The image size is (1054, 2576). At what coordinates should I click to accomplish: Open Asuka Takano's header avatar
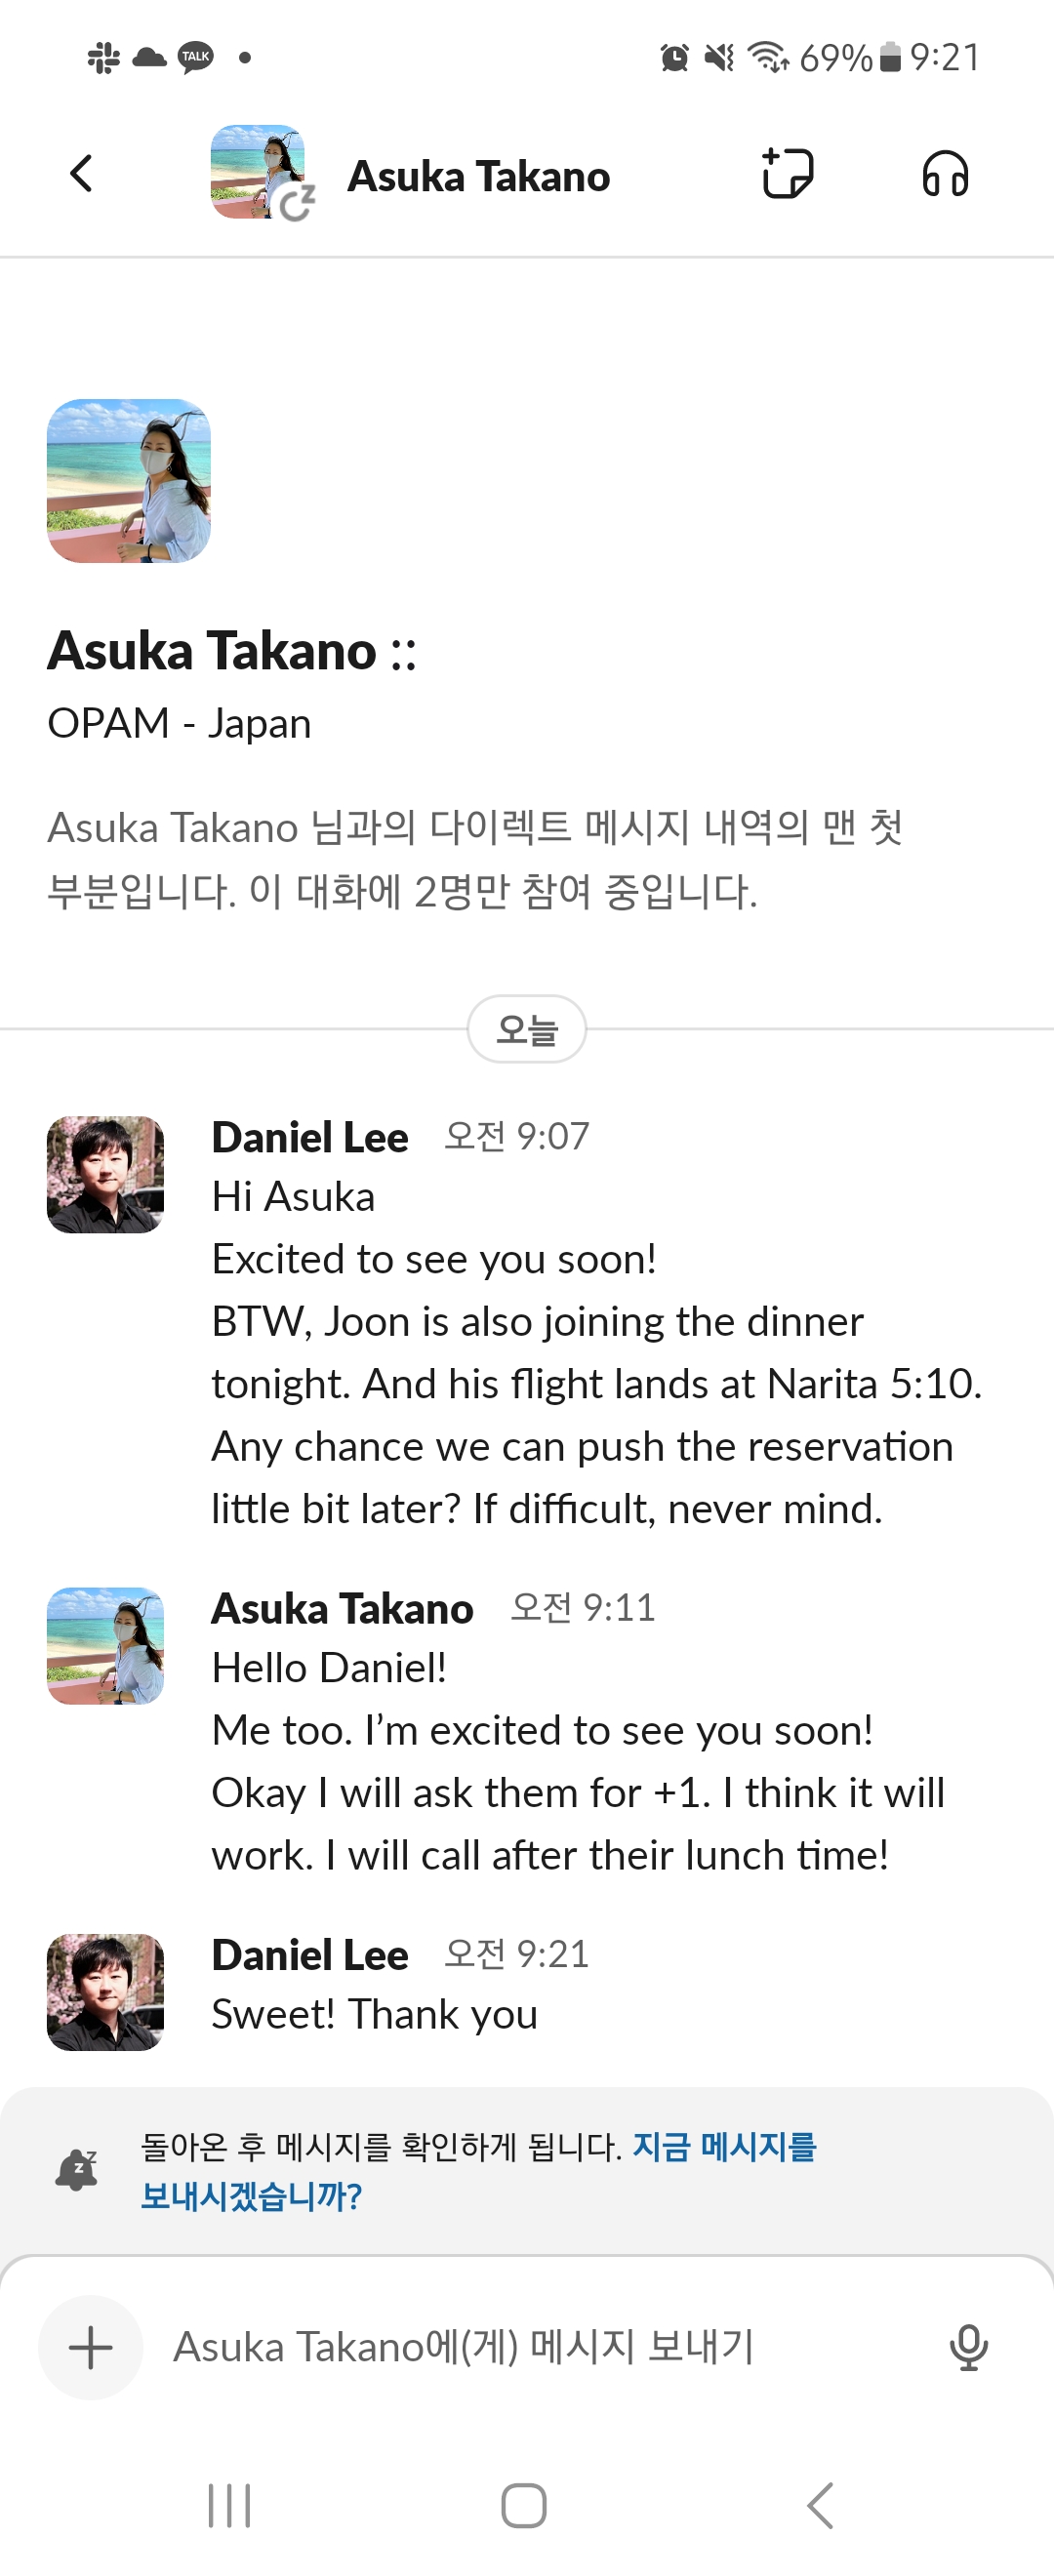tap(258, 172)
